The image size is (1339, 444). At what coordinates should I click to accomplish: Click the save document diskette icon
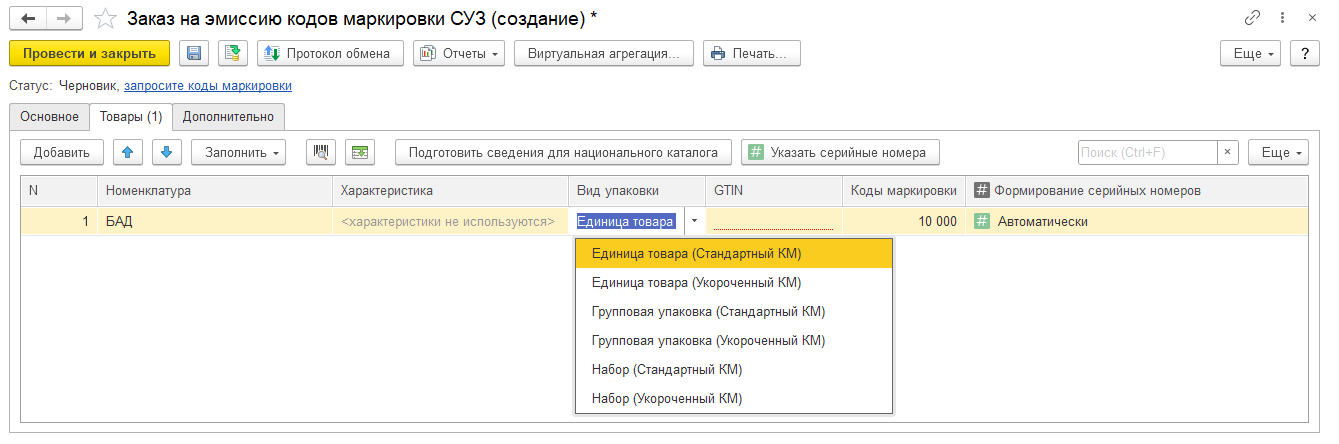194,53
